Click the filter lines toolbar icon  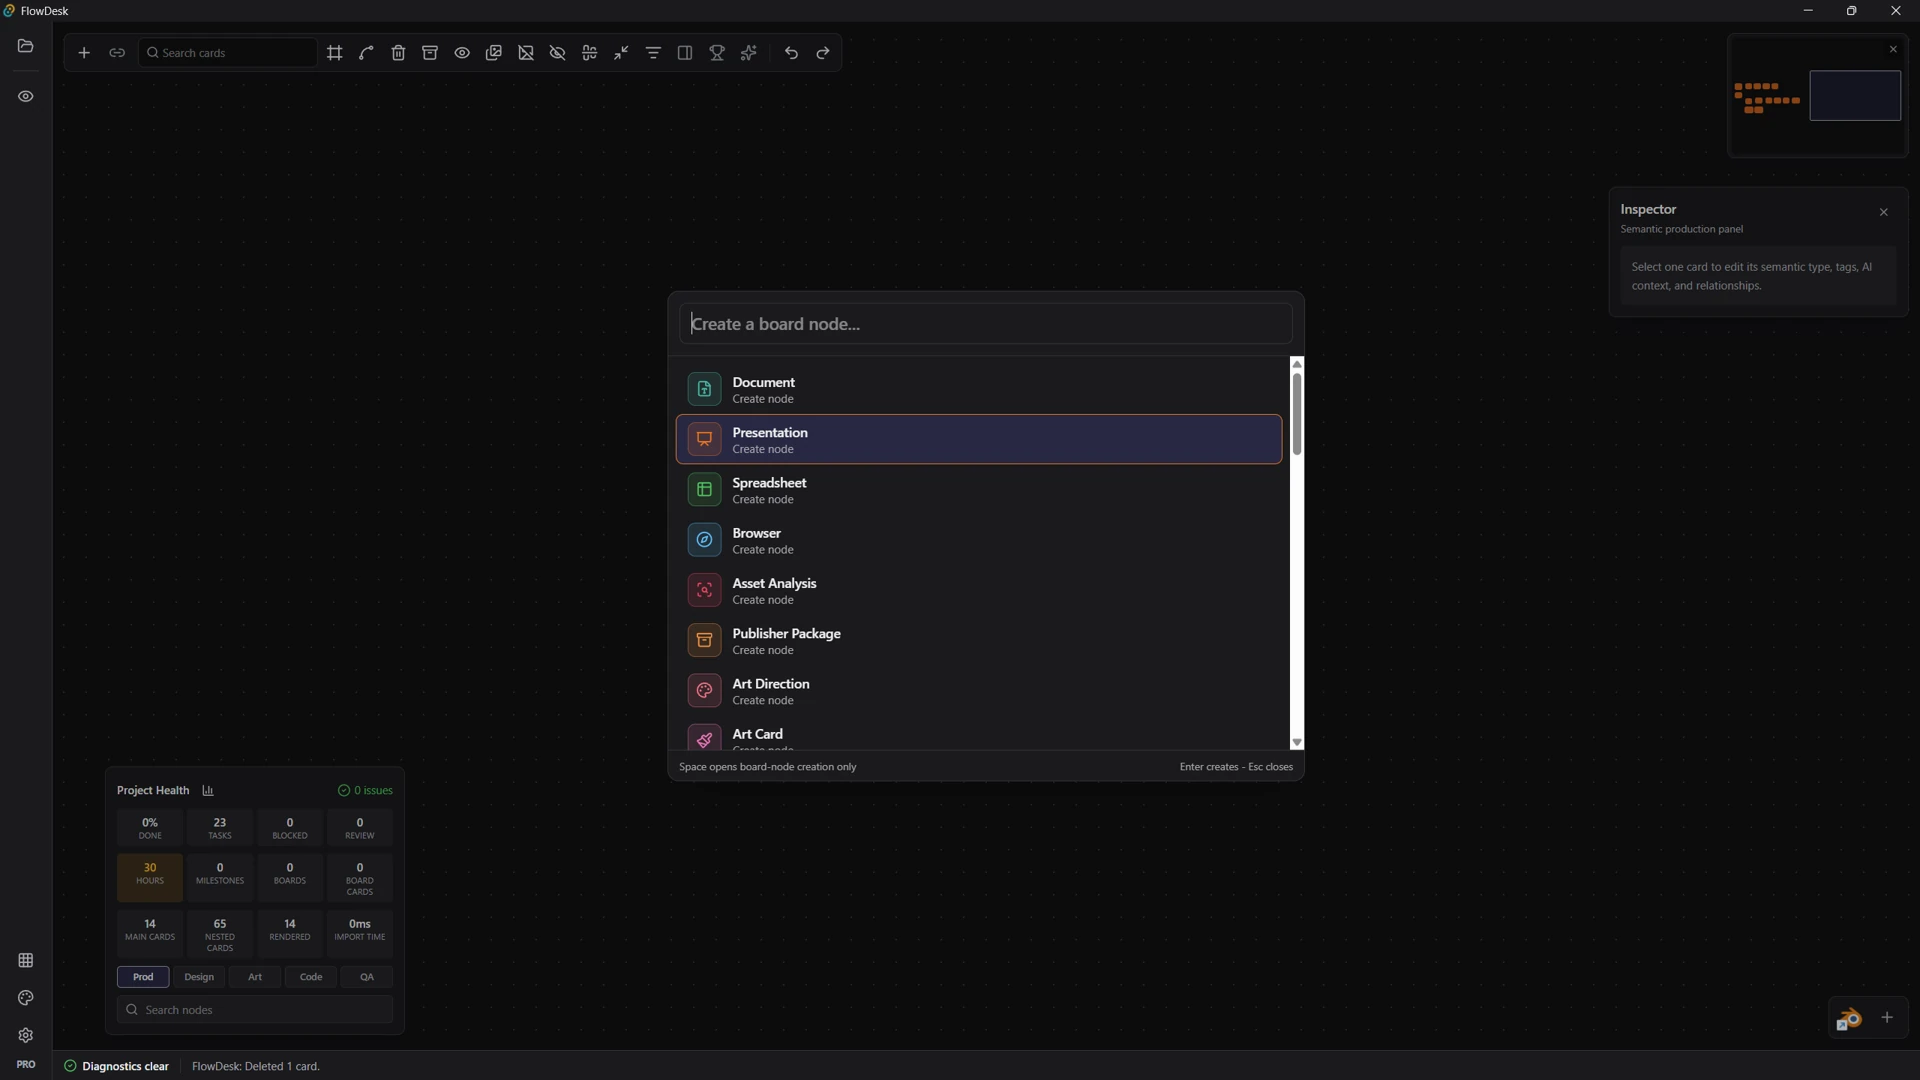[x=654, y=53]
